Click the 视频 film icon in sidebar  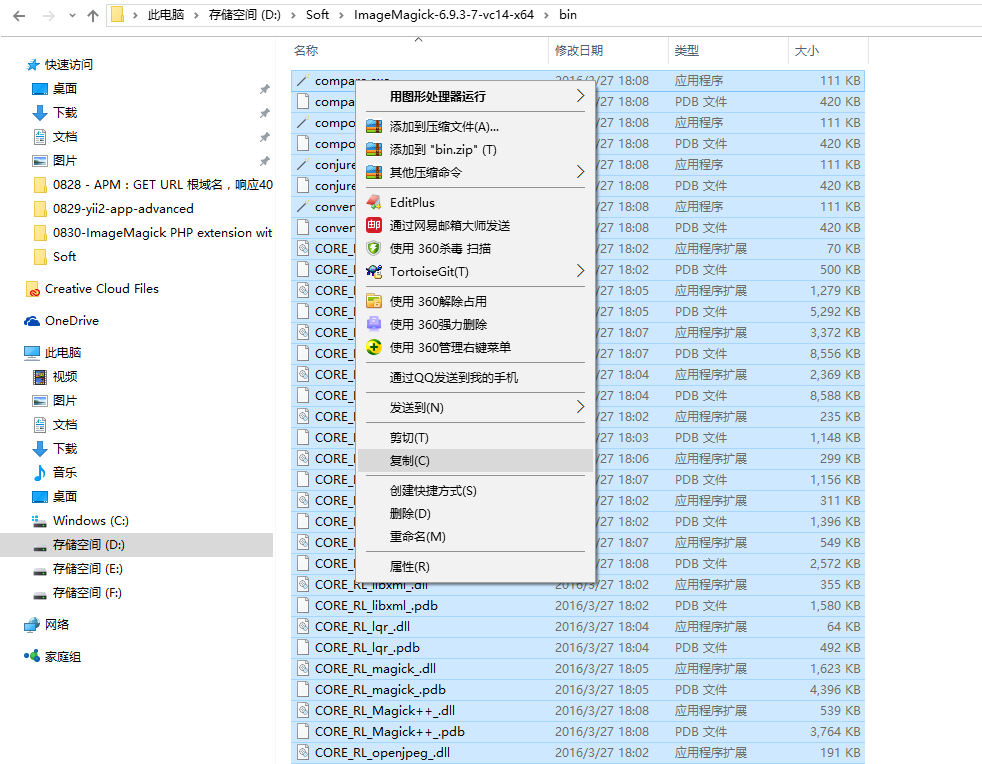point(39,376)
